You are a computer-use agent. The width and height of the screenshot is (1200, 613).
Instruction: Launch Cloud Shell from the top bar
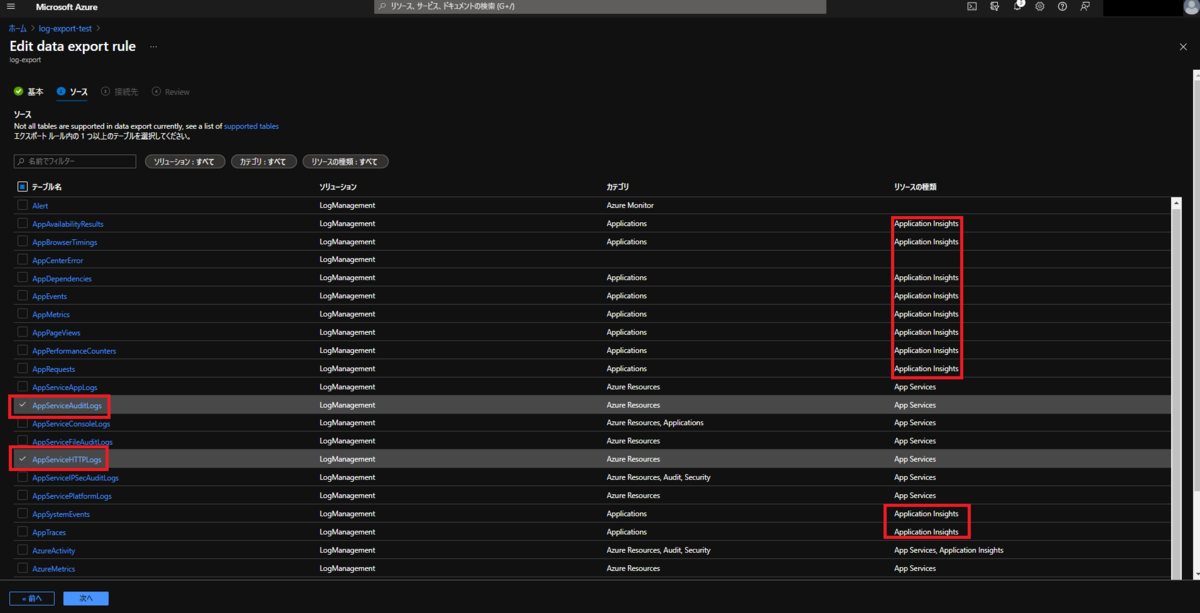[x=972, y=7]
